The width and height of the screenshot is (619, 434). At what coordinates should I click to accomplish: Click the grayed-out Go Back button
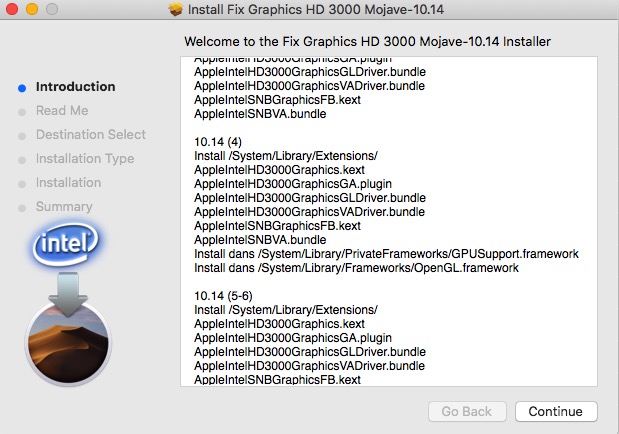466,411
